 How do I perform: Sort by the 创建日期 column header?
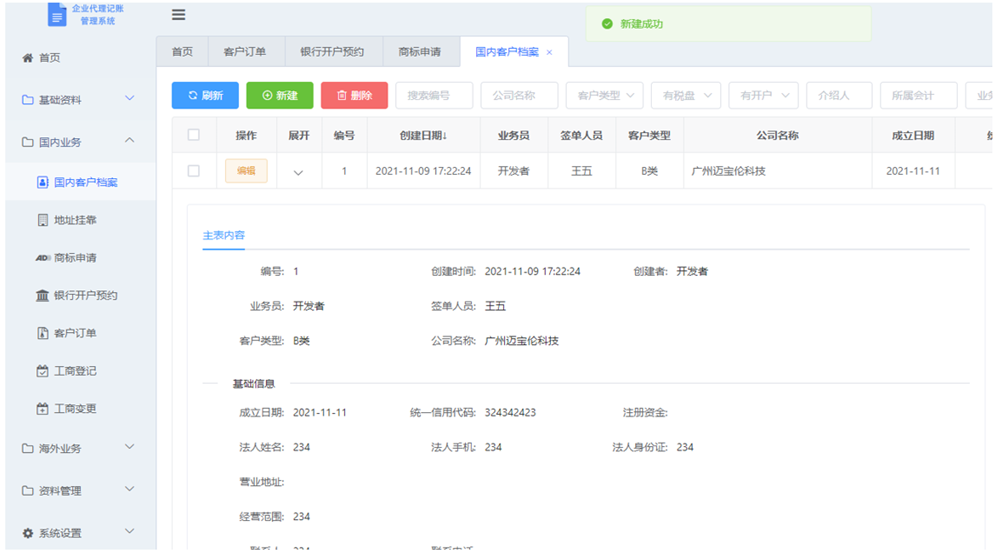423,135
